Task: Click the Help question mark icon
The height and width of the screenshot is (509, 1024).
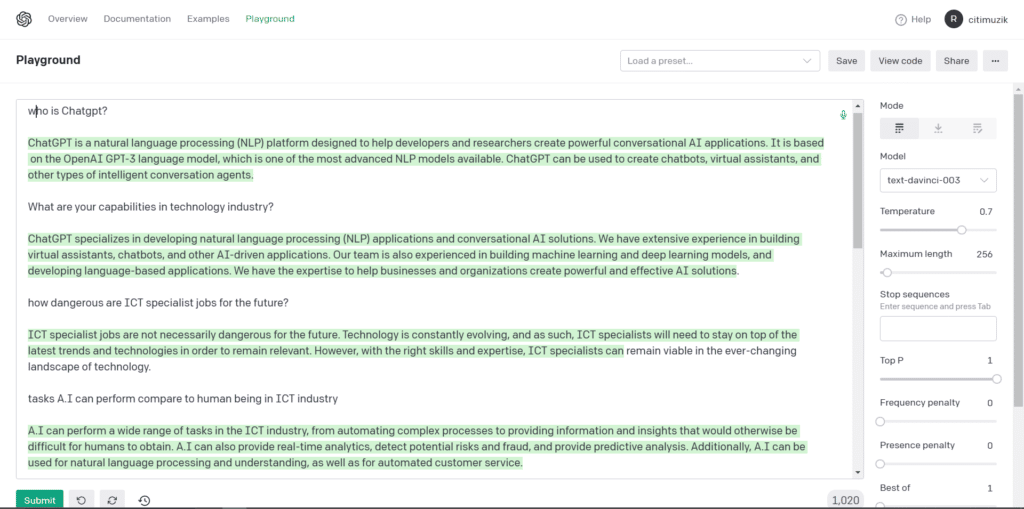Action: (x=900, y=19)
